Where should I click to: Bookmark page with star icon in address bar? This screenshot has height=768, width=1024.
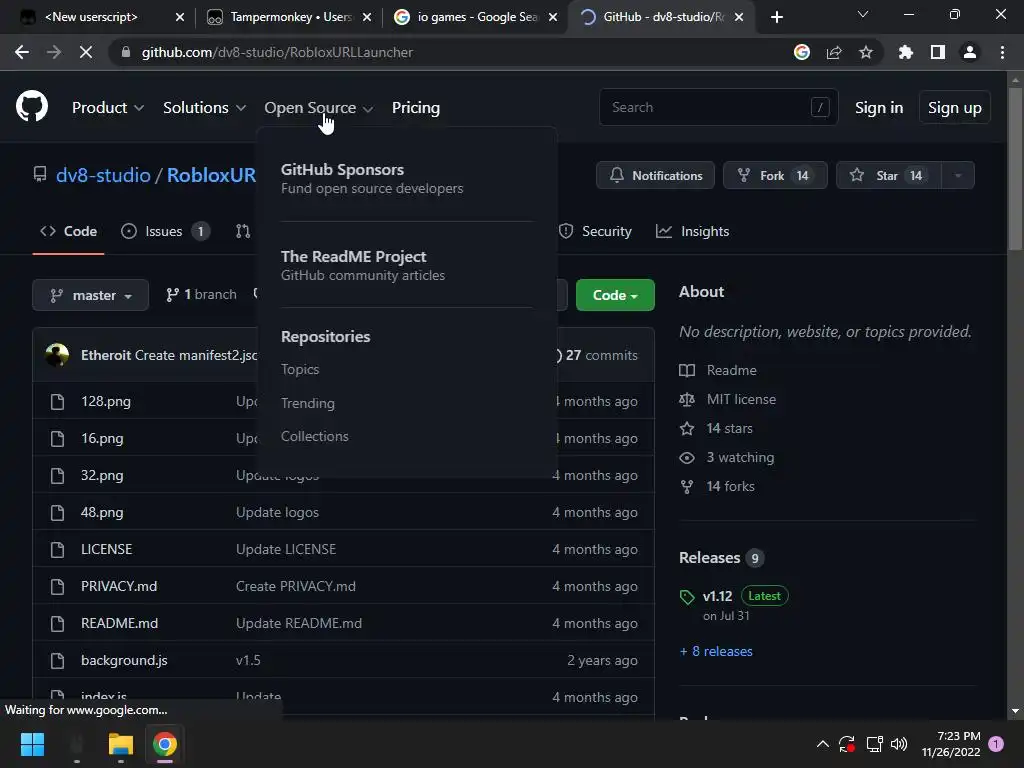tap(866, 52)
